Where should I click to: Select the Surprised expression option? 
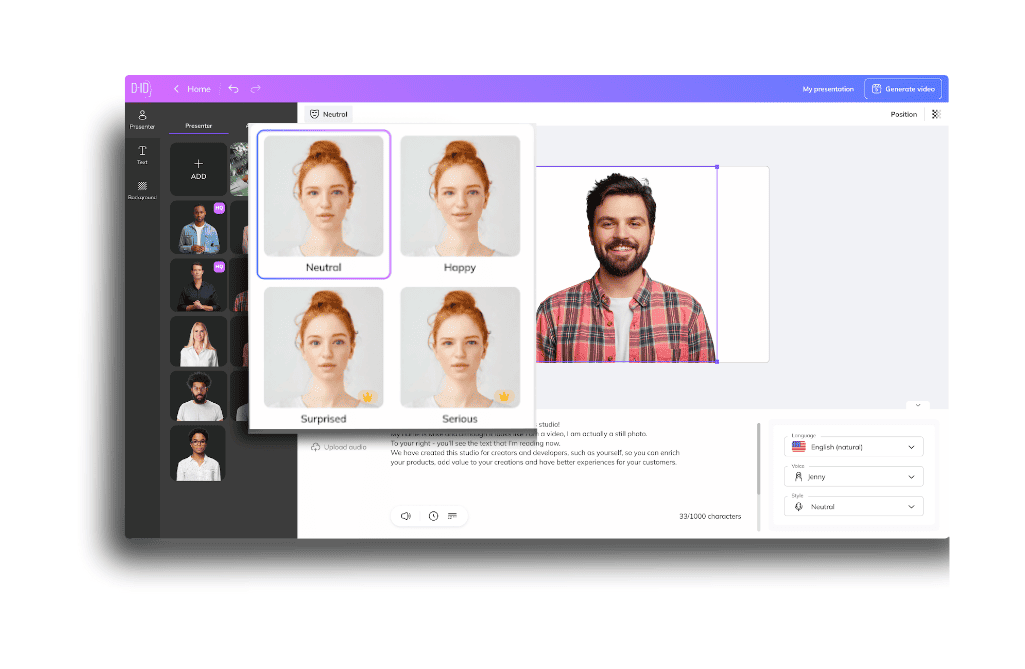(324, 356)
